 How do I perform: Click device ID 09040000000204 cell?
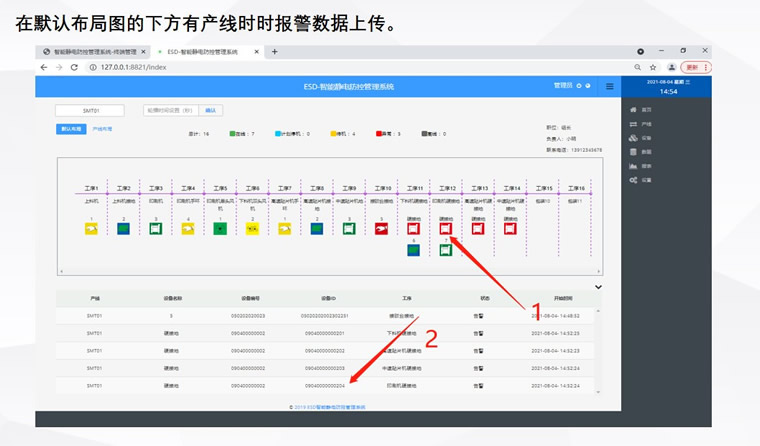325,386
